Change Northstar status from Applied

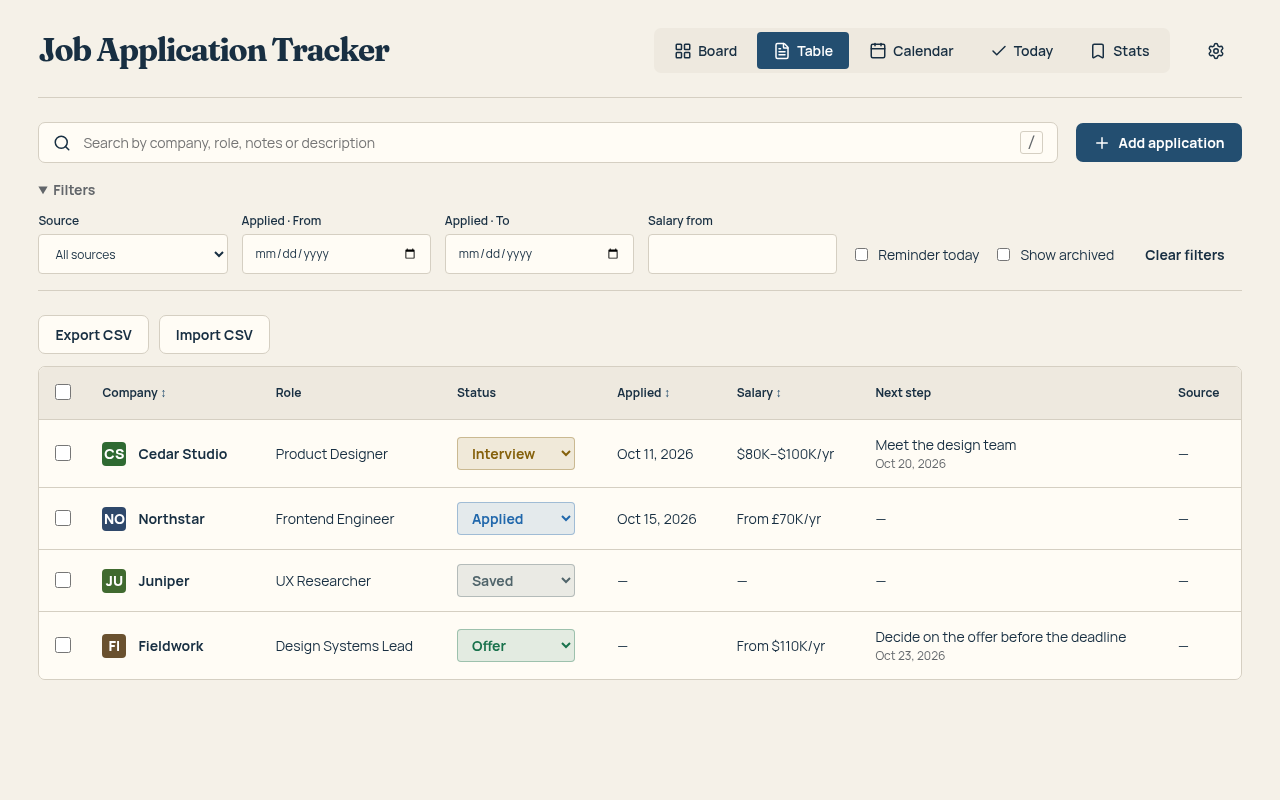[516, 519]
